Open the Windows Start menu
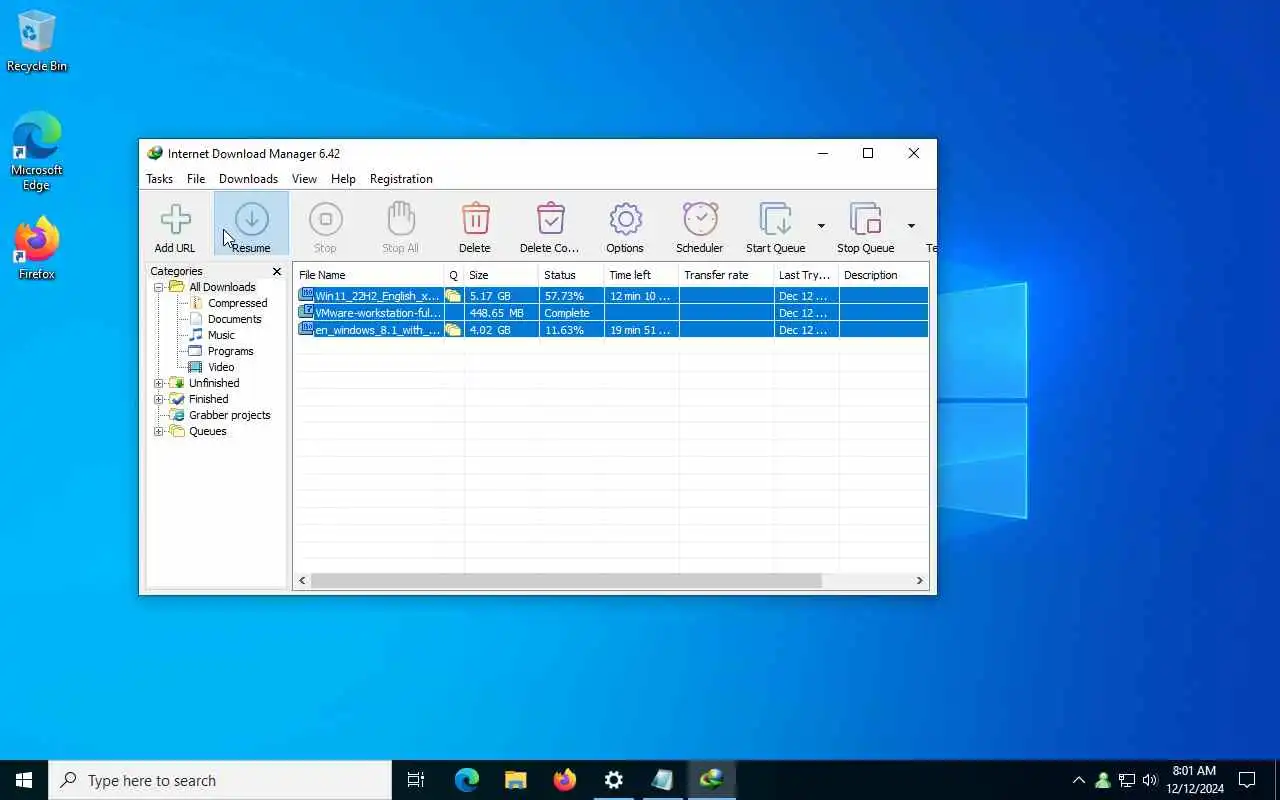This screenshot has width=1280, height=800. (x=24, y=780)
